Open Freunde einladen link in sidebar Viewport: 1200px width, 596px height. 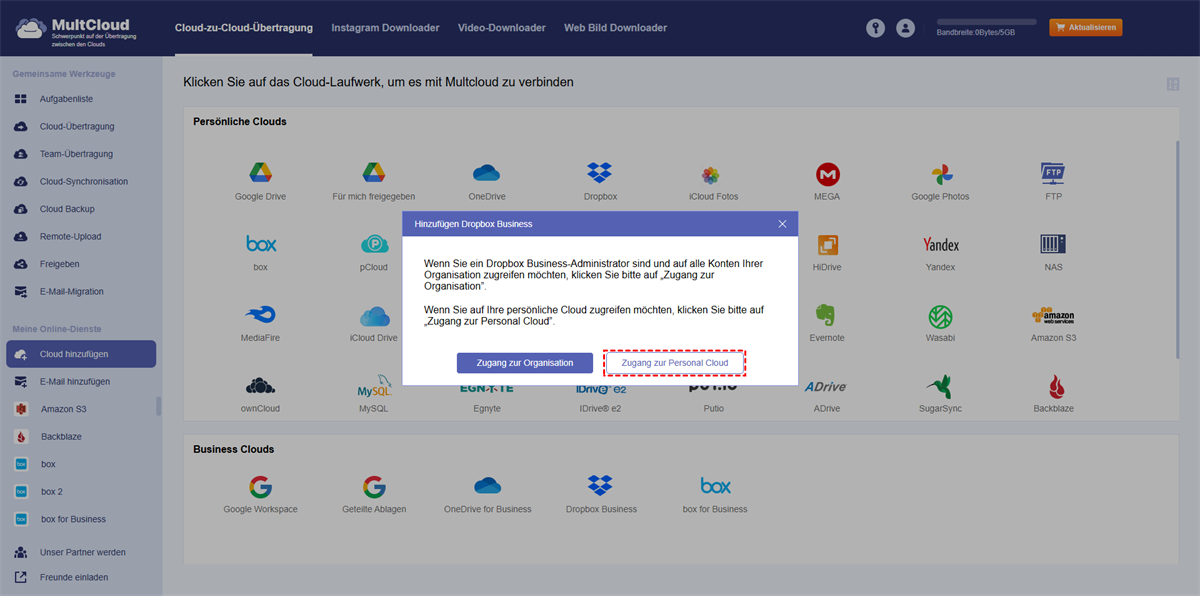coord(74,577)
